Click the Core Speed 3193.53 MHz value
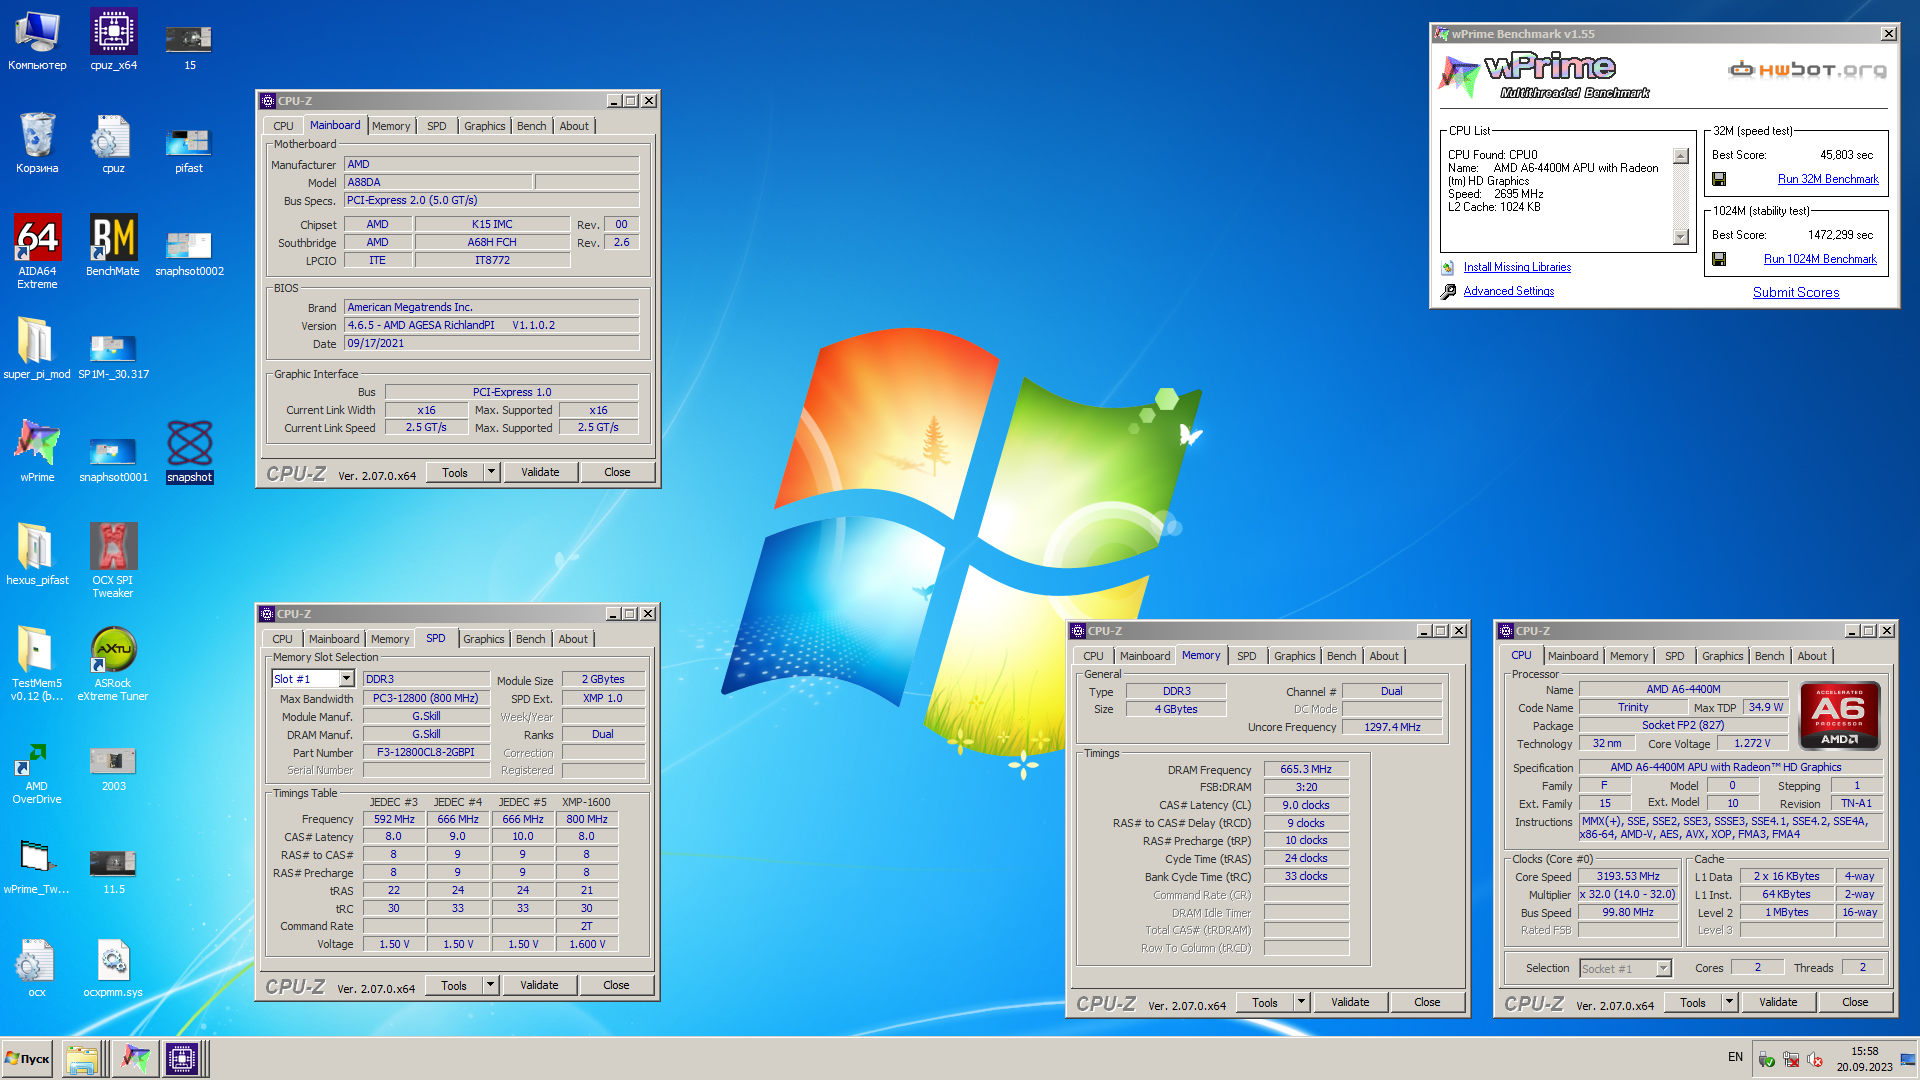Image resolution: width=1920 pixels, height=1080 pixels. coord(1628,876)
